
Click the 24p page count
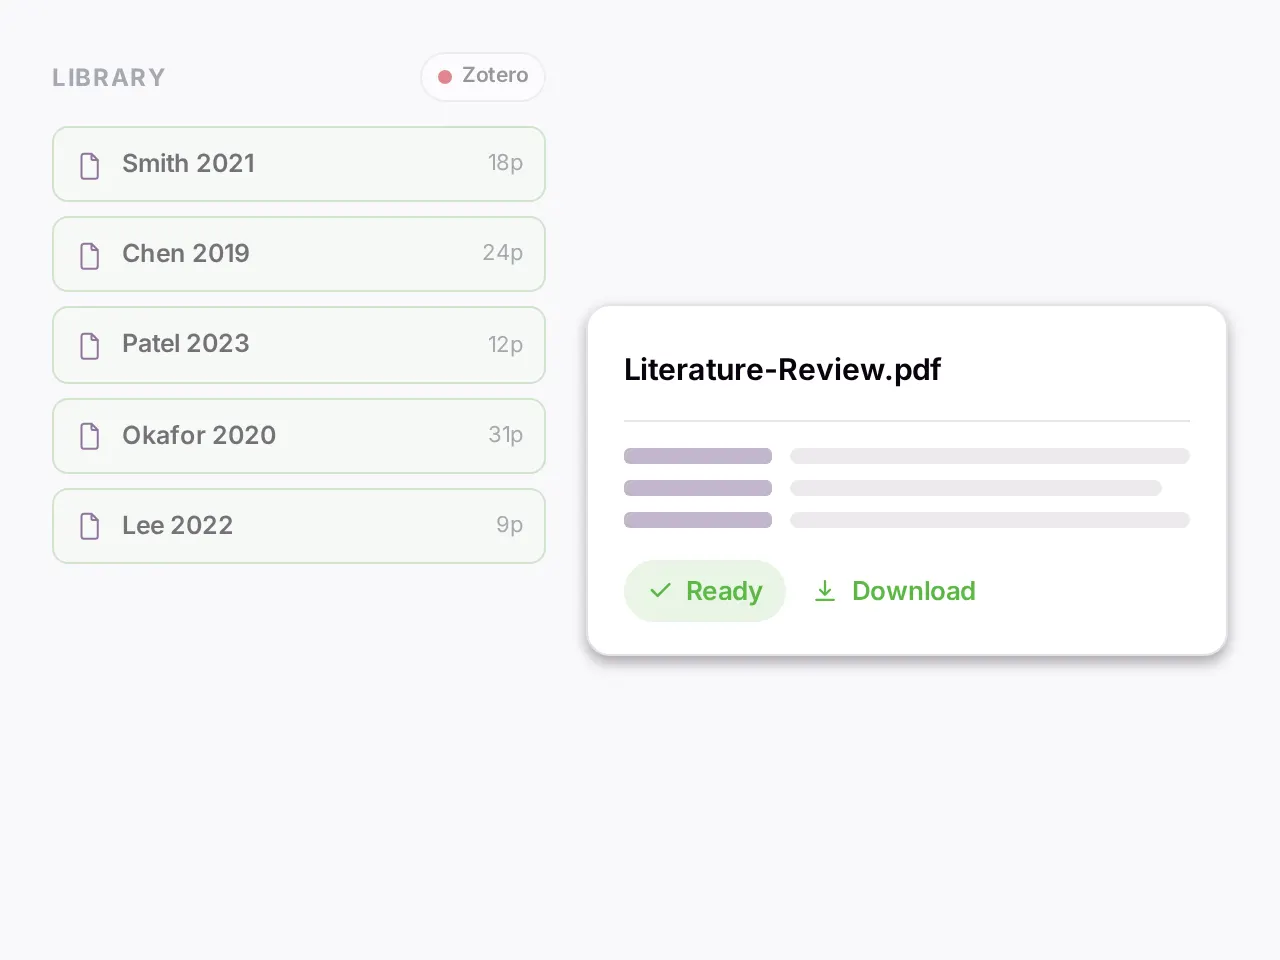(503, 253)
